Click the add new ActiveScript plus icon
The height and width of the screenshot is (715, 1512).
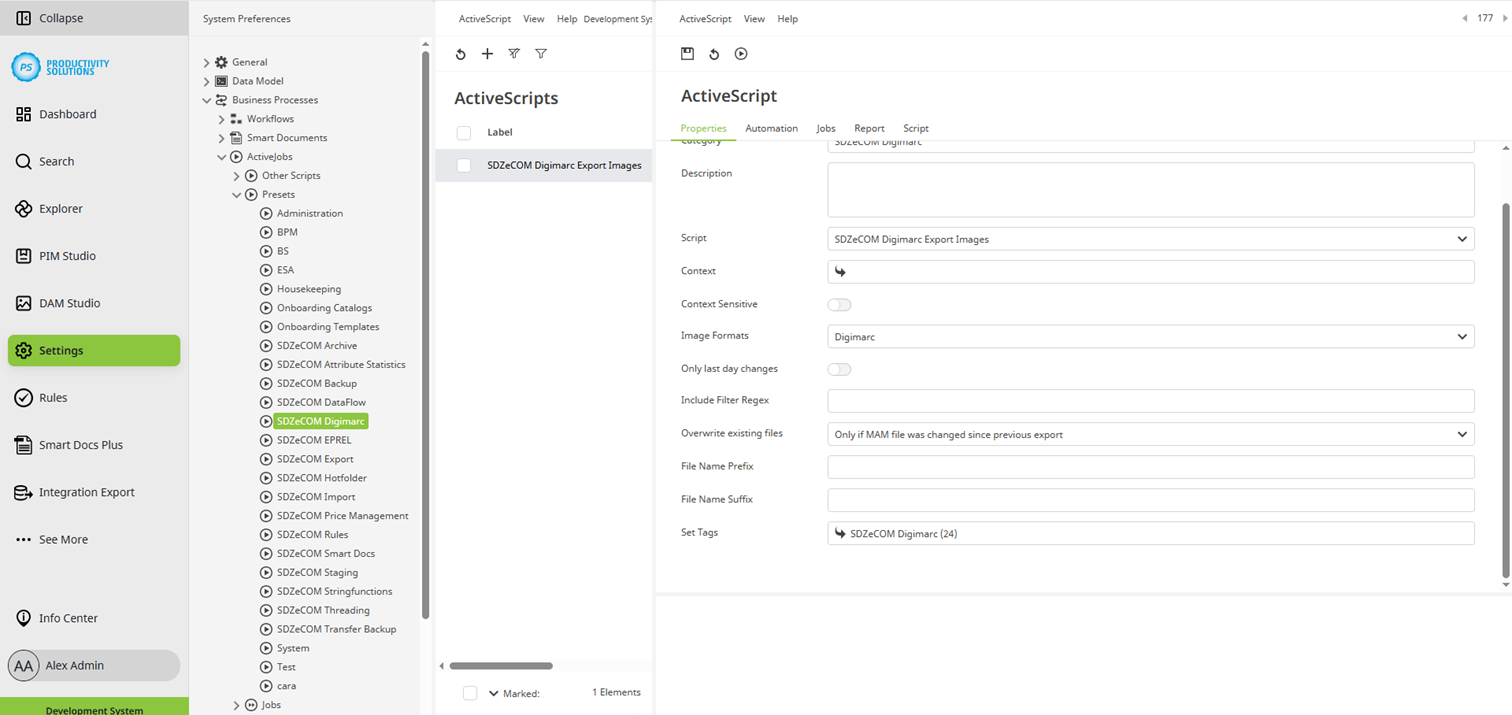pos(487,54)
